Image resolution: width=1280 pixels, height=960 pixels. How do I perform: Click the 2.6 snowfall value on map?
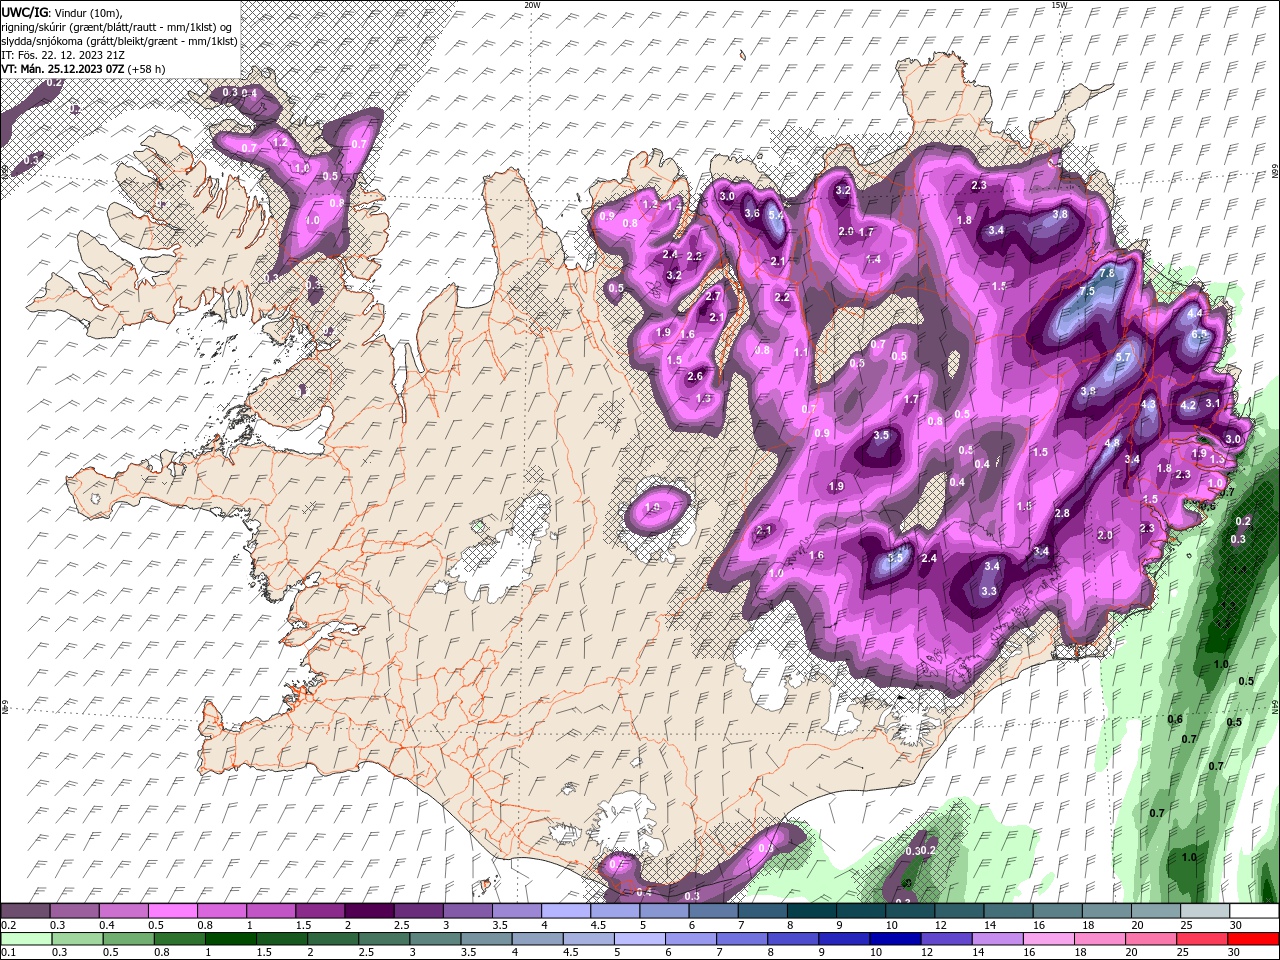click(695, 376)
